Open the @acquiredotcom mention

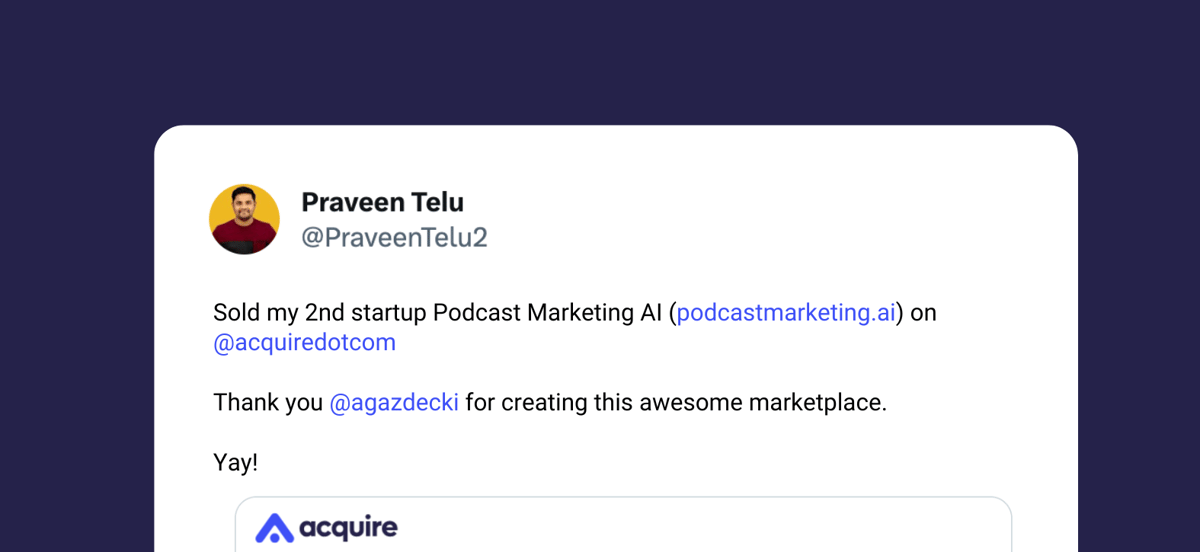(305, 343)
